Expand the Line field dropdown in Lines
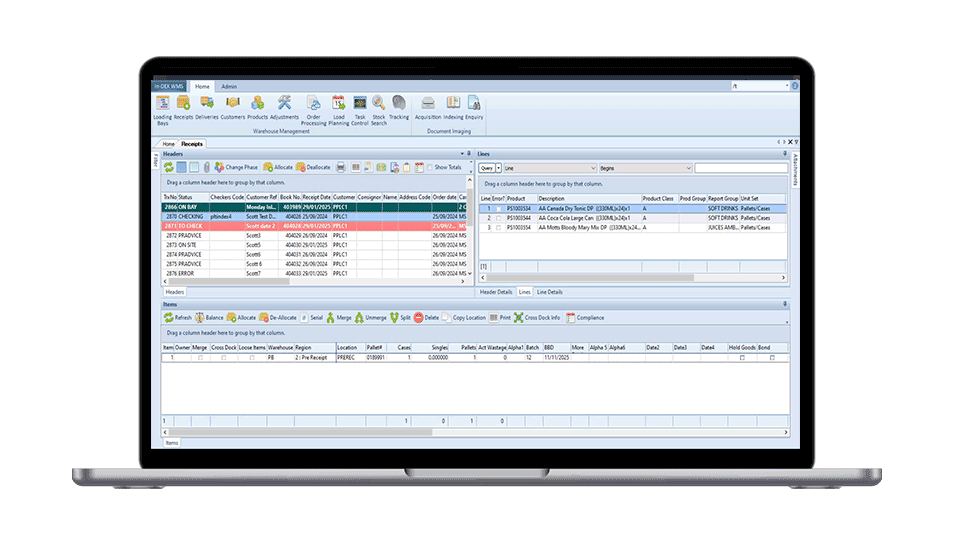 point(592,168)
